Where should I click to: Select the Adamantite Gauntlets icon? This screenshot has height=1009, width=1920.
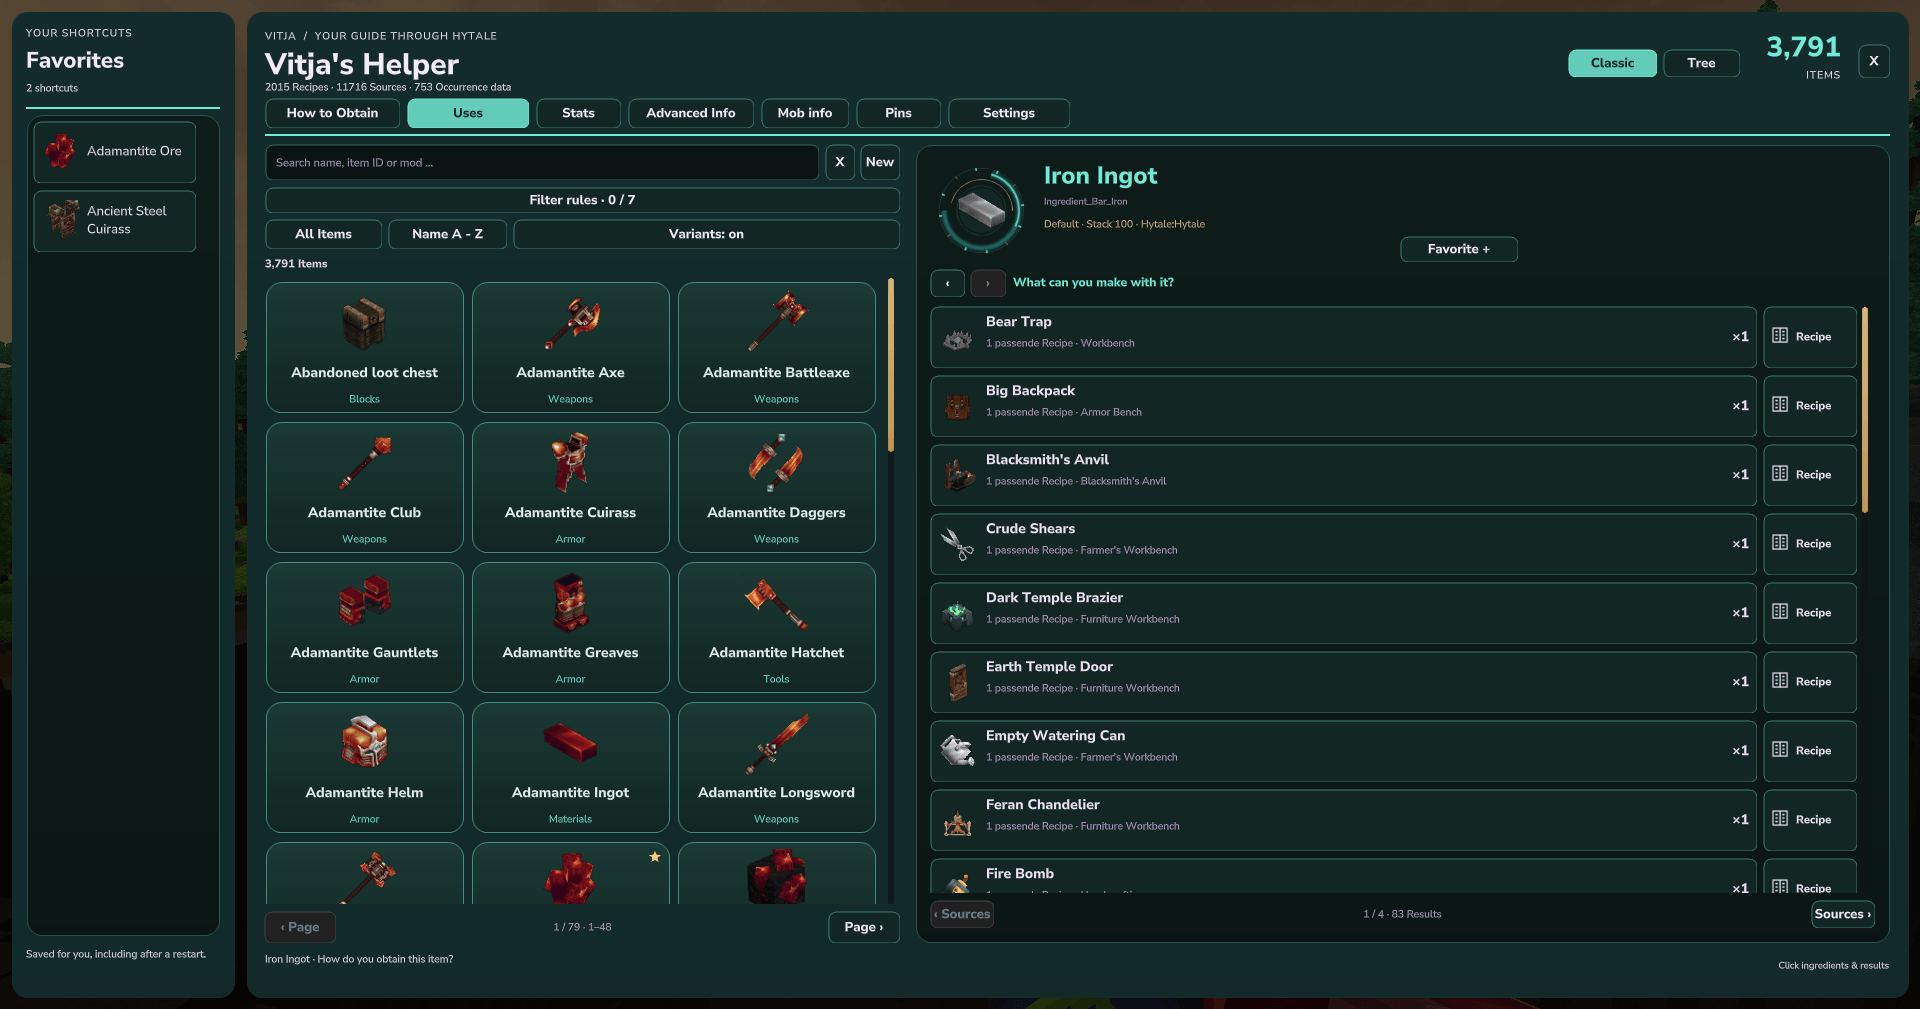[364, 601]
